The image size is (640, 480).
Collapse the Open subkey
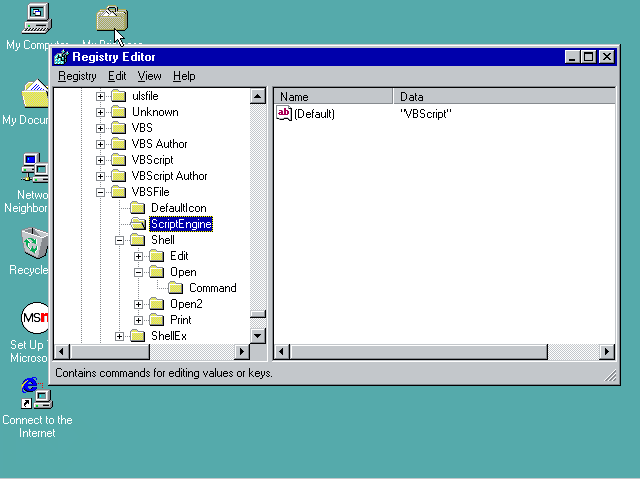coord(138,272)
